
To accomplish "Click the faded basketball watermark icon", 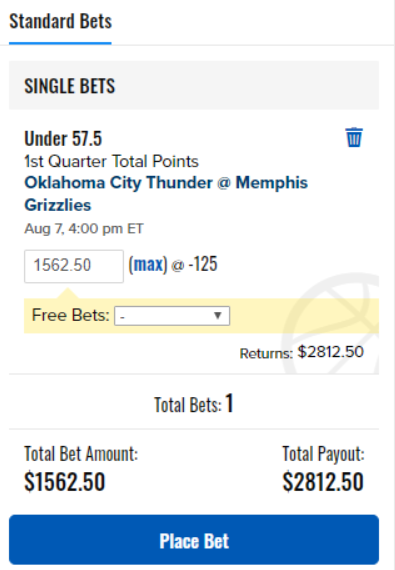I will (331, 324).
